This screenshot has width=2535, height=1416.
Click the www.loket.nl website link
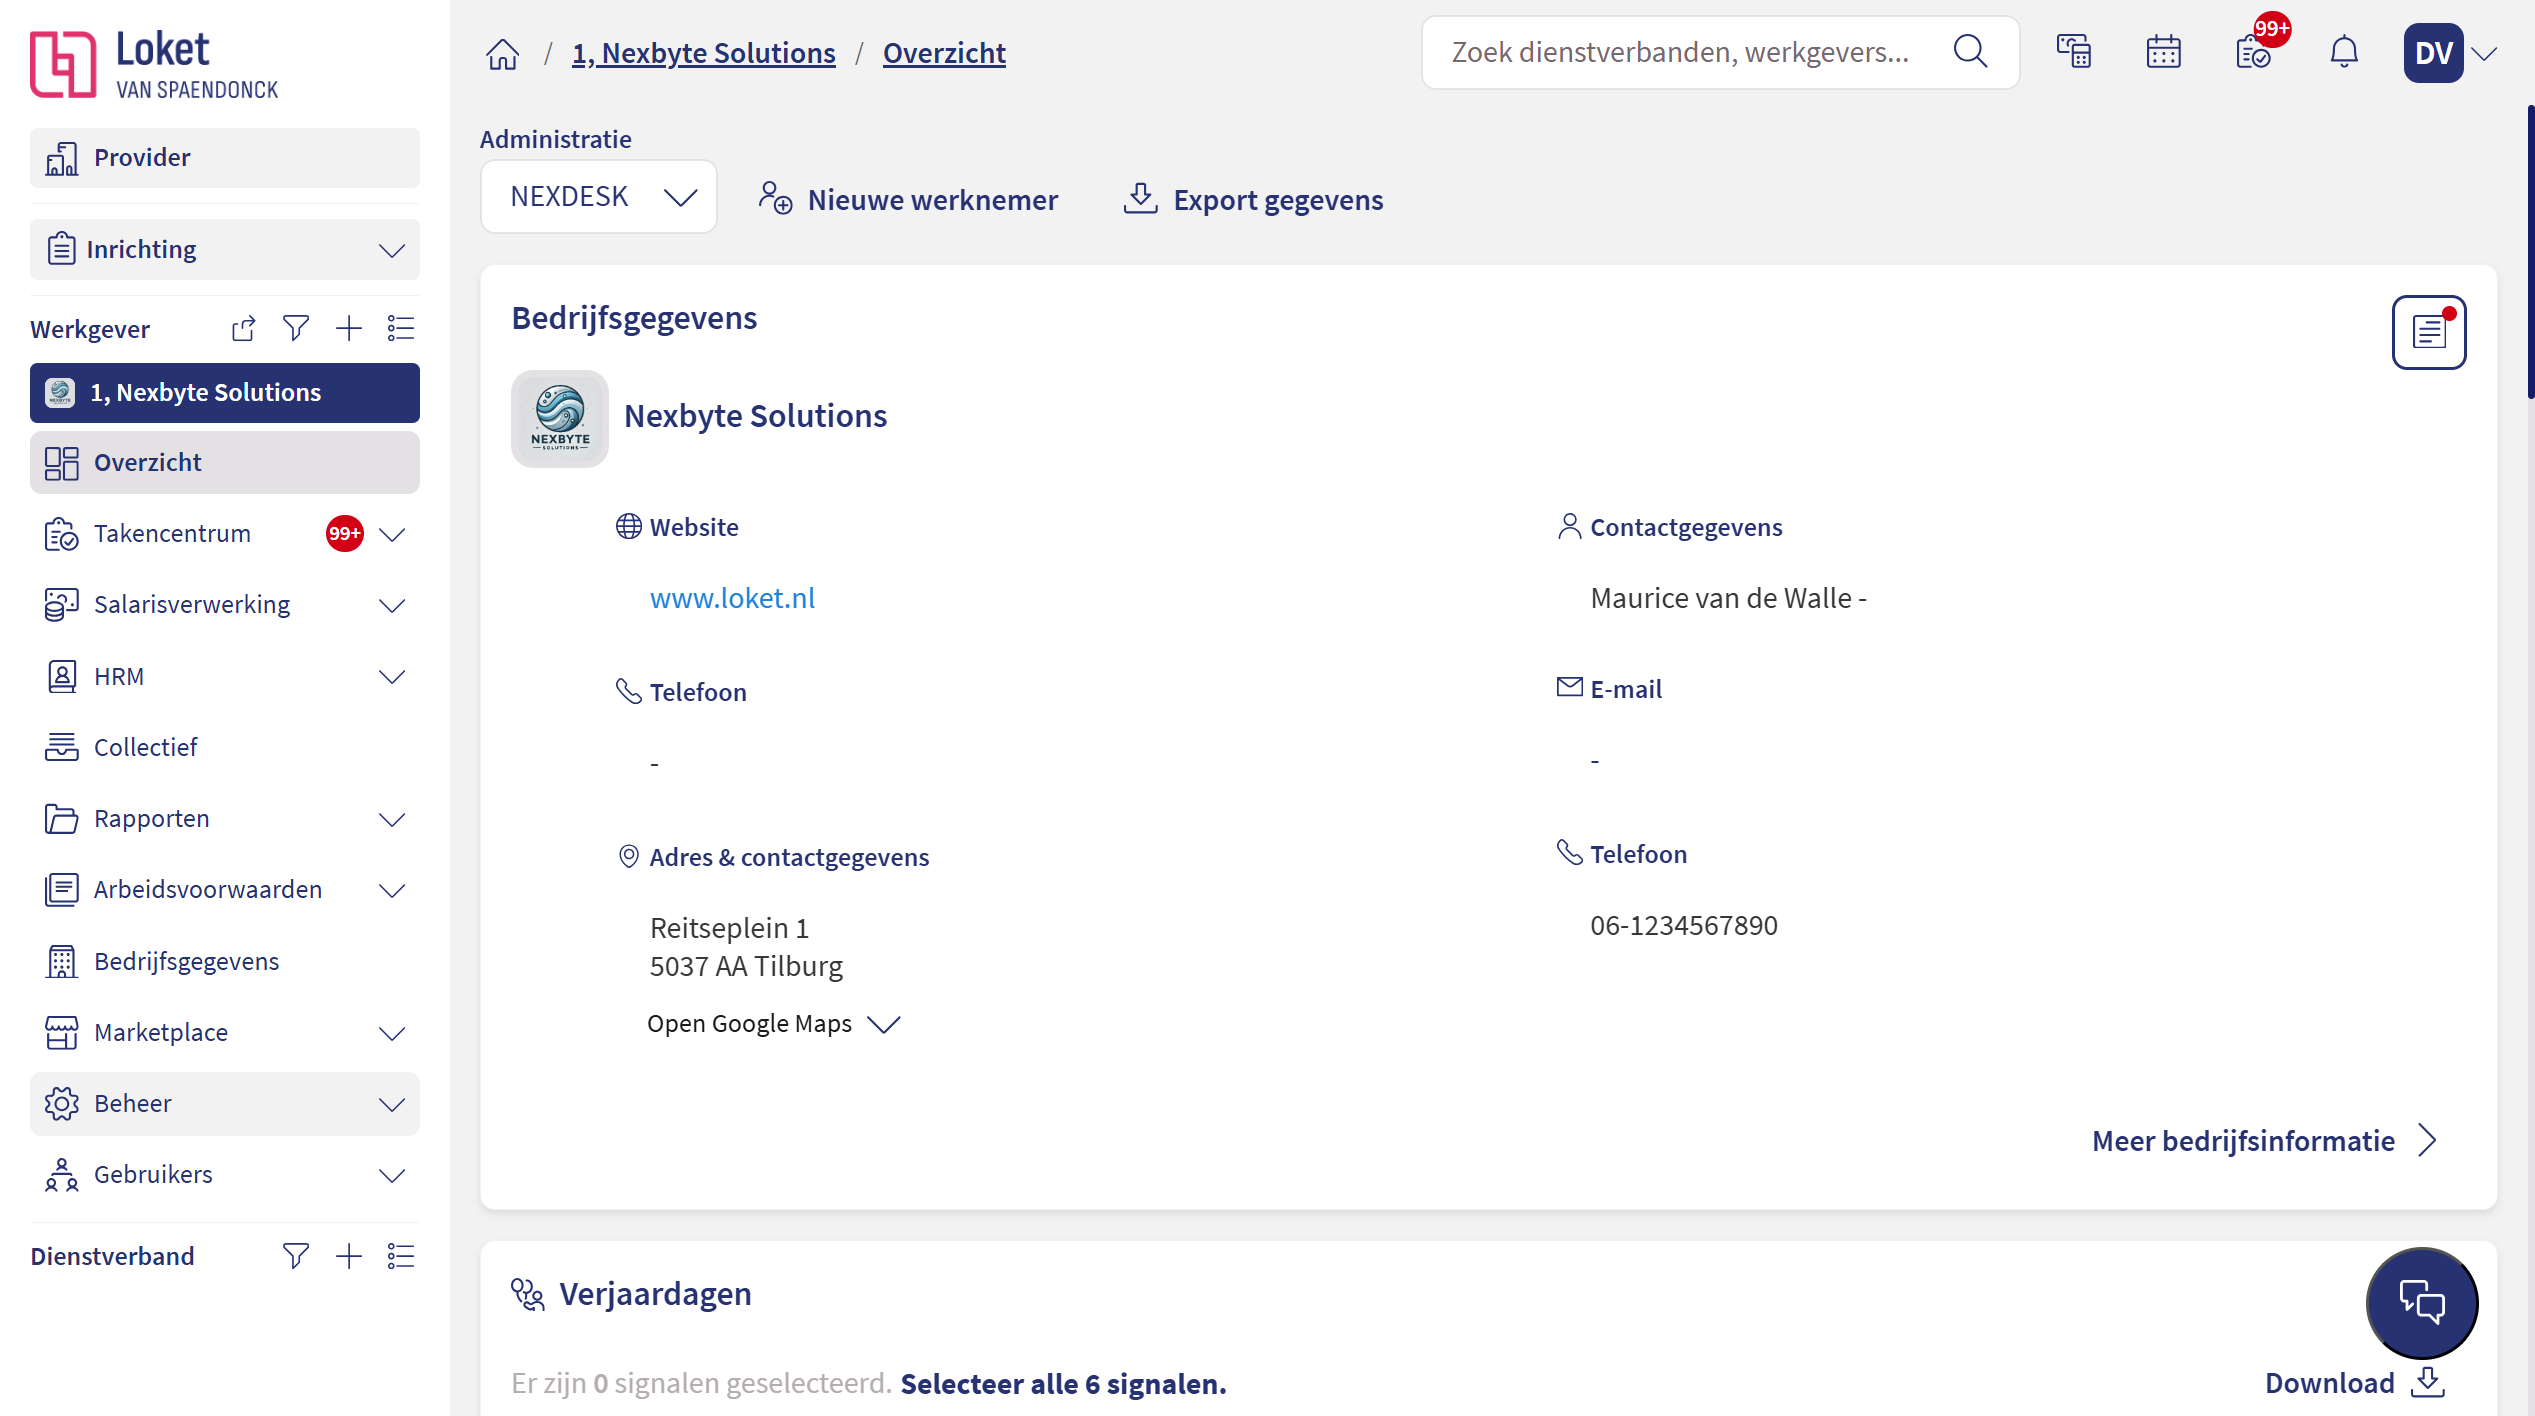coord(732,598)
